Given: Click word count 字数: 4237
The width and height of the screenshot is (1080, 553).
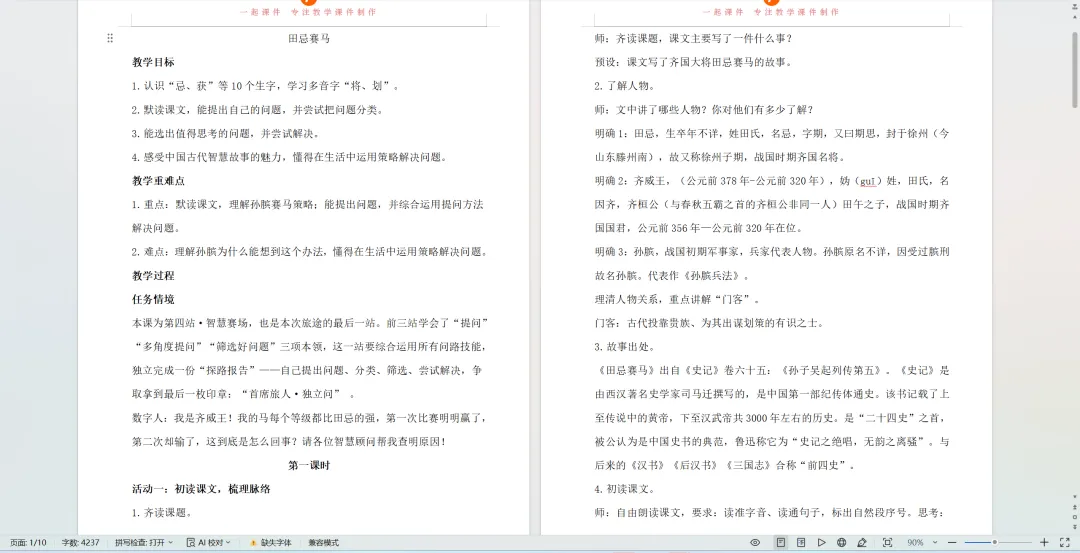Looking at the screenshot, I should point(81,543).
